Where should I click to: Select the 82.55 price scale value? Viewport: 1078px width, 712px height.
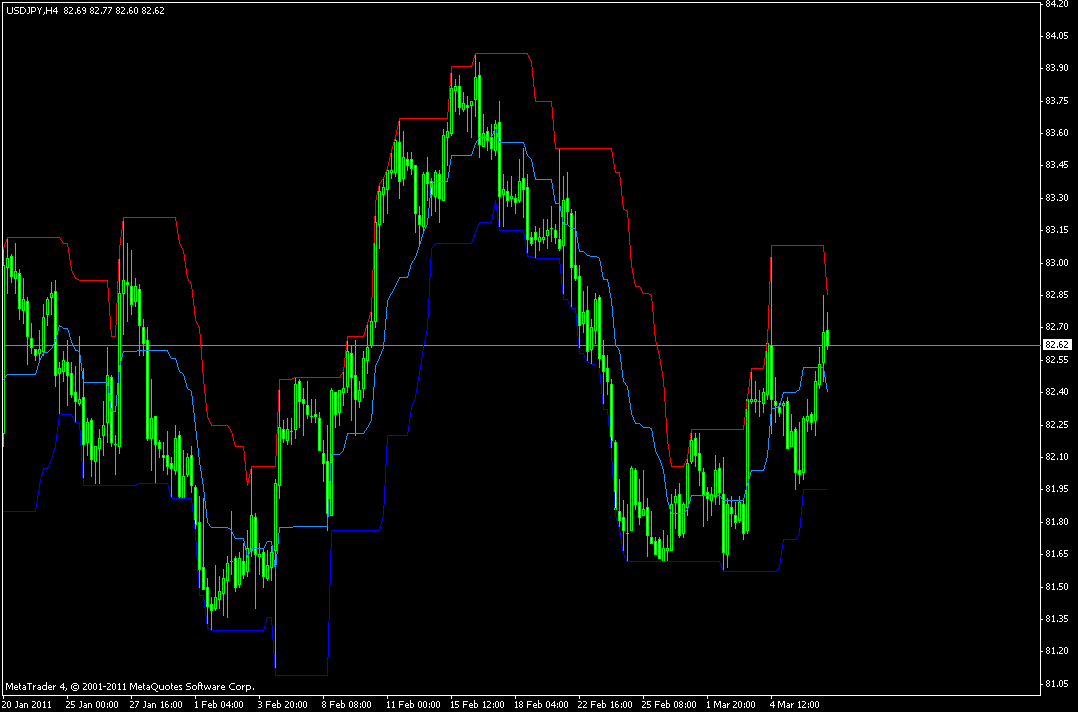click(x=1056, y=359)
